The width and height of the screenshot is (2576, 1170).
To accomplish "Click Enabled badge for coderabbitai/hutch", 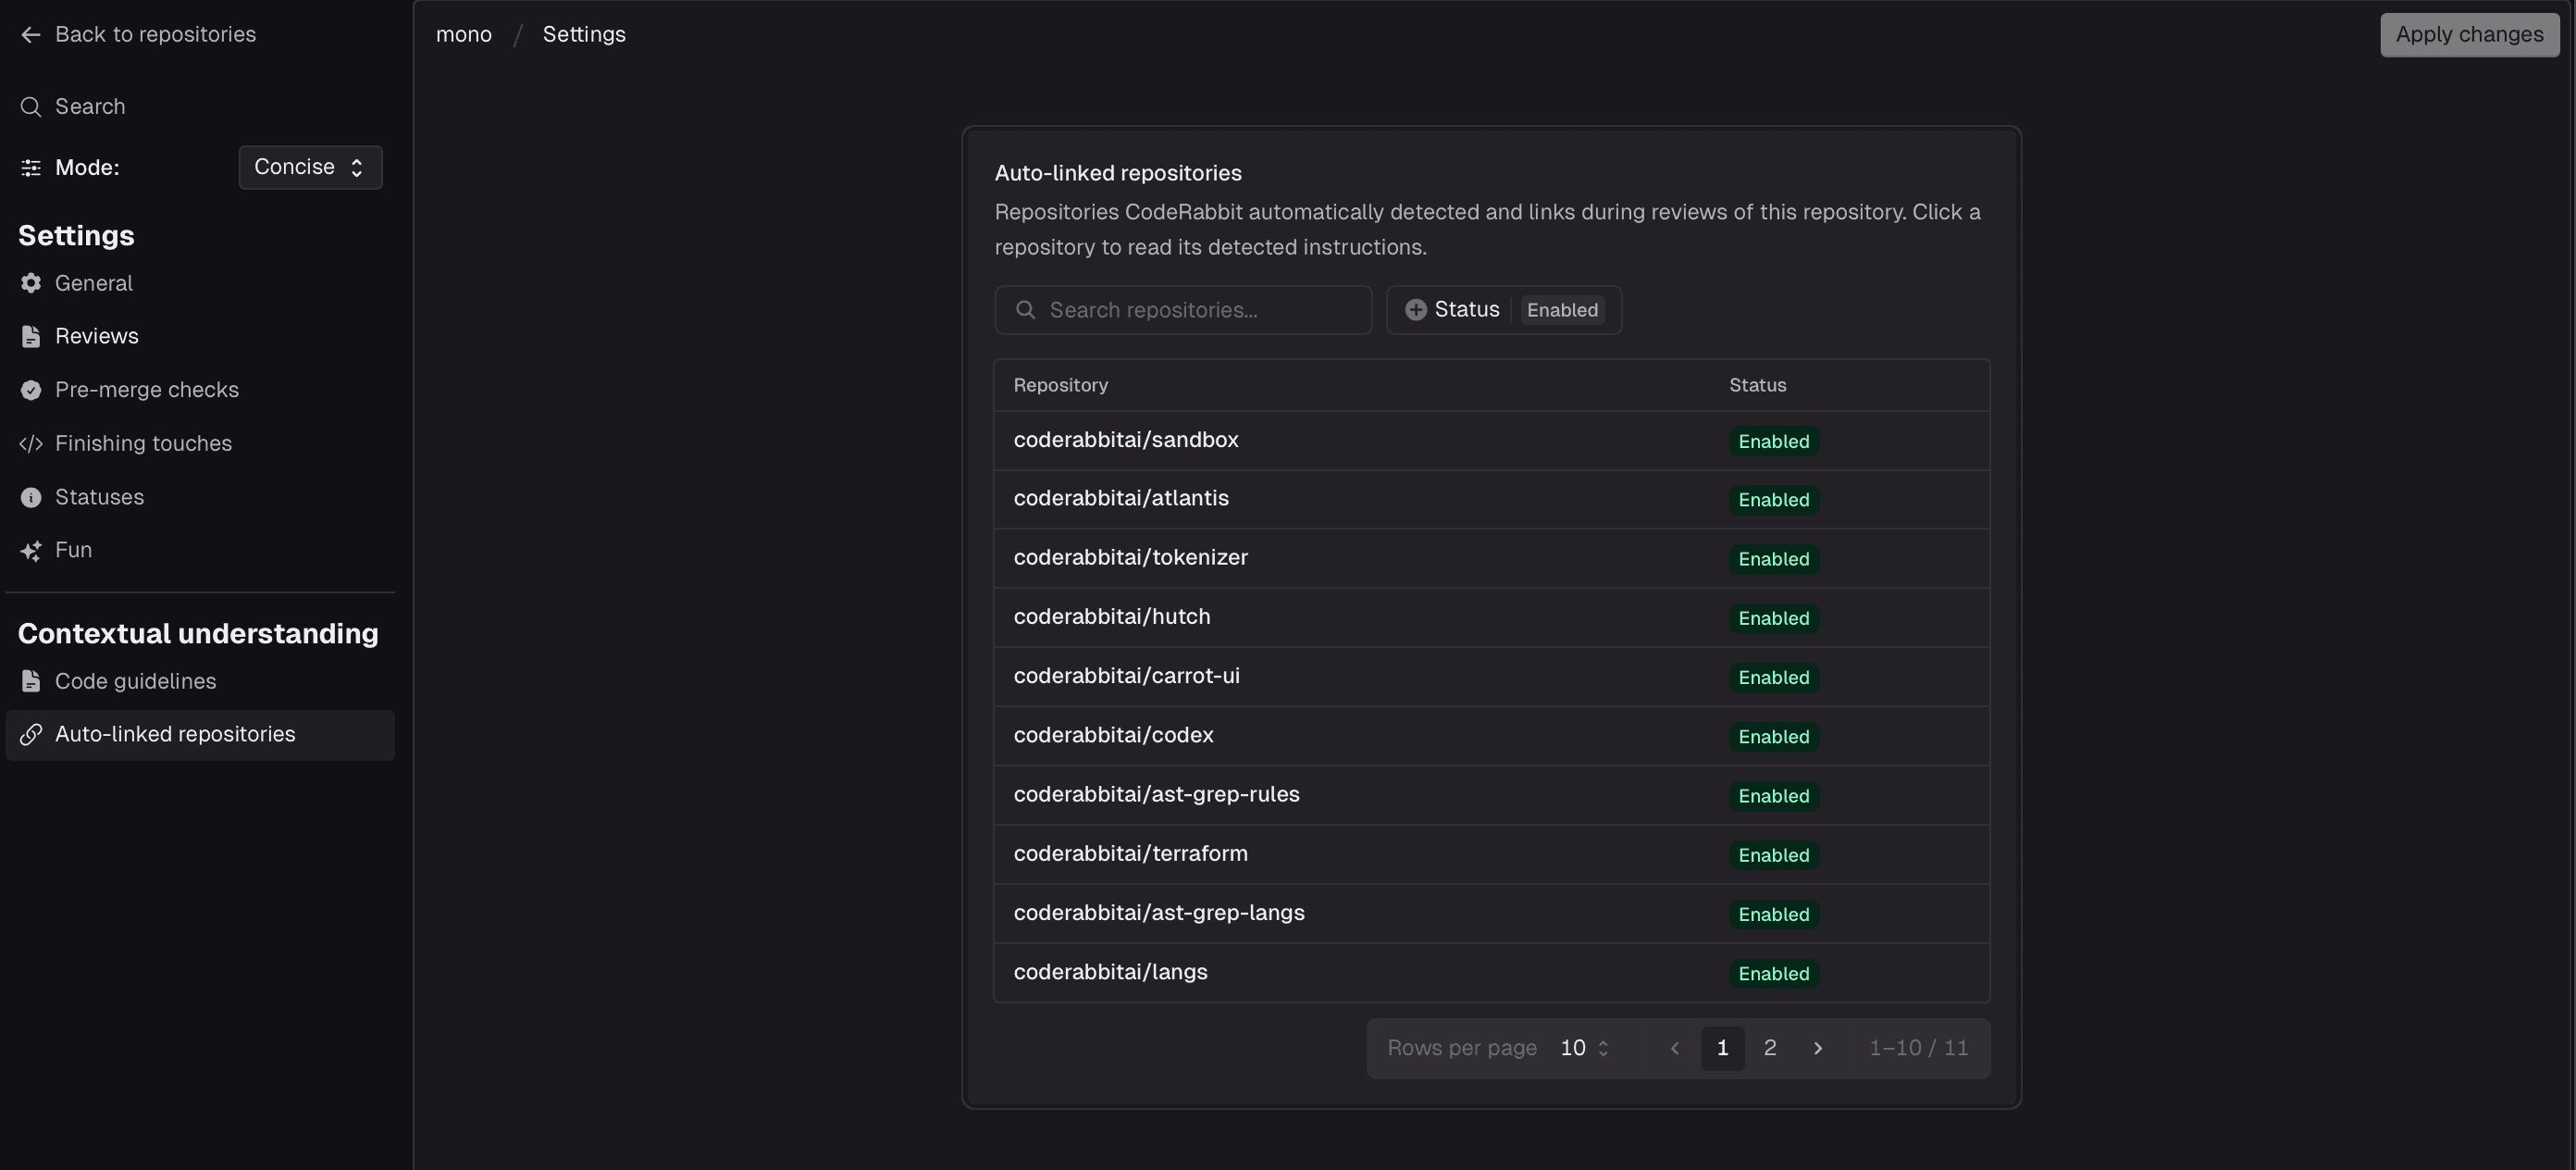I will 1773,618.
